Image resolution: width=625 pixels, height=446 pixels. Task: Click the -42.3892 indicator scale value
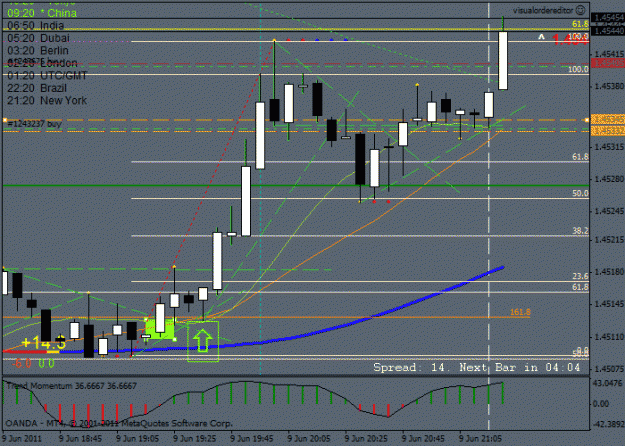[607, 424]
